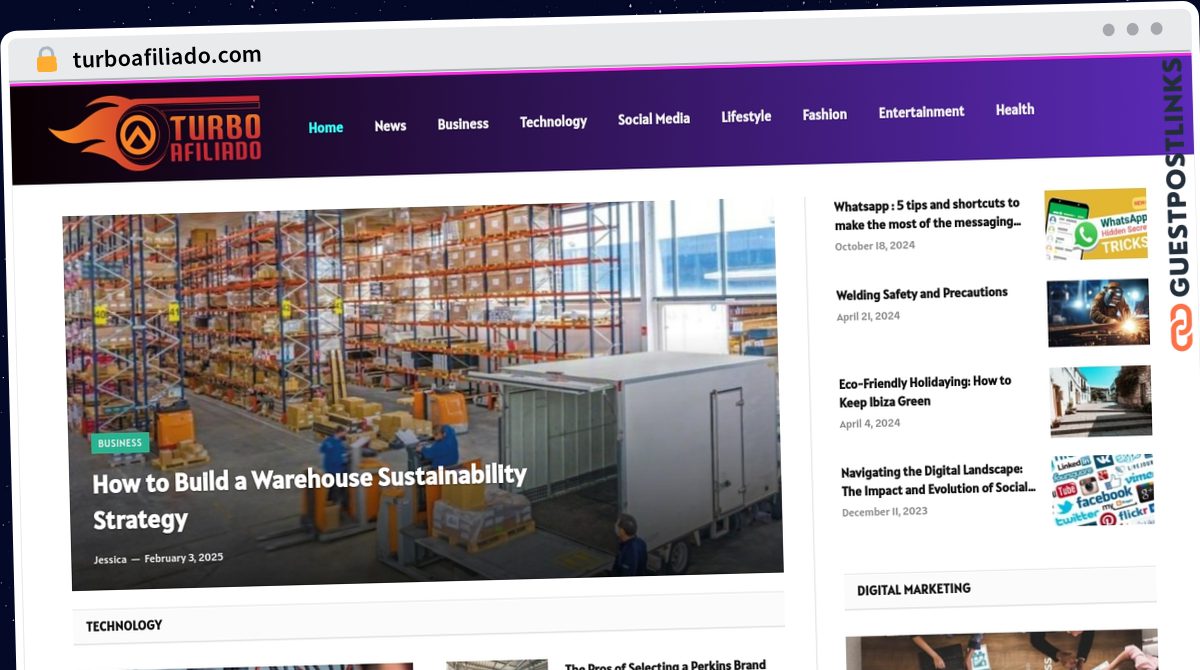Image resolution: width=1200 pixels, height=670 pixels.
Task: Click the April 21, 2024 date
Action: [868, 316]
